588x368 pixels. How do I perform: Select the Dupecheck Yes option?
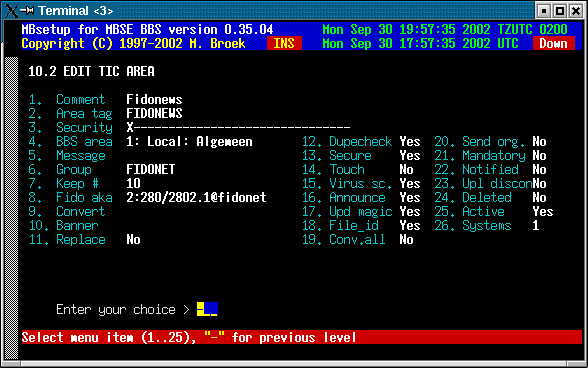click(410, 141)
